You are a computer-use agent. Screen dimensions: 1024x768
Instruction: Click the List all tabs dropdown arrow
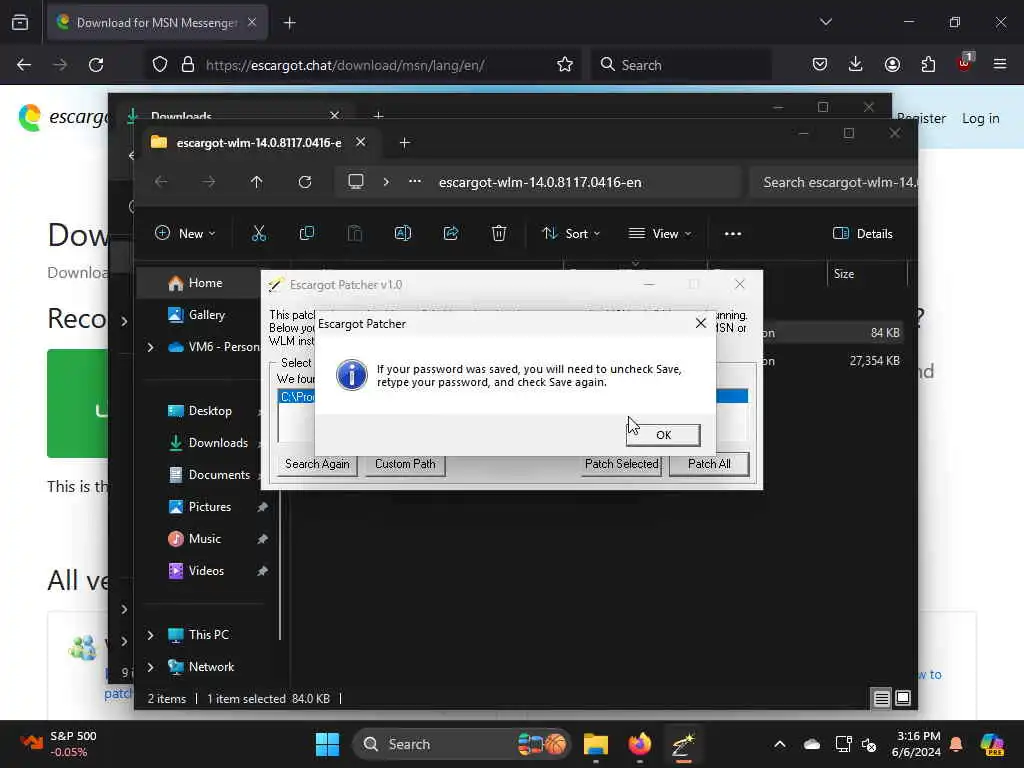pyautogui.click(x=825, y=22)
